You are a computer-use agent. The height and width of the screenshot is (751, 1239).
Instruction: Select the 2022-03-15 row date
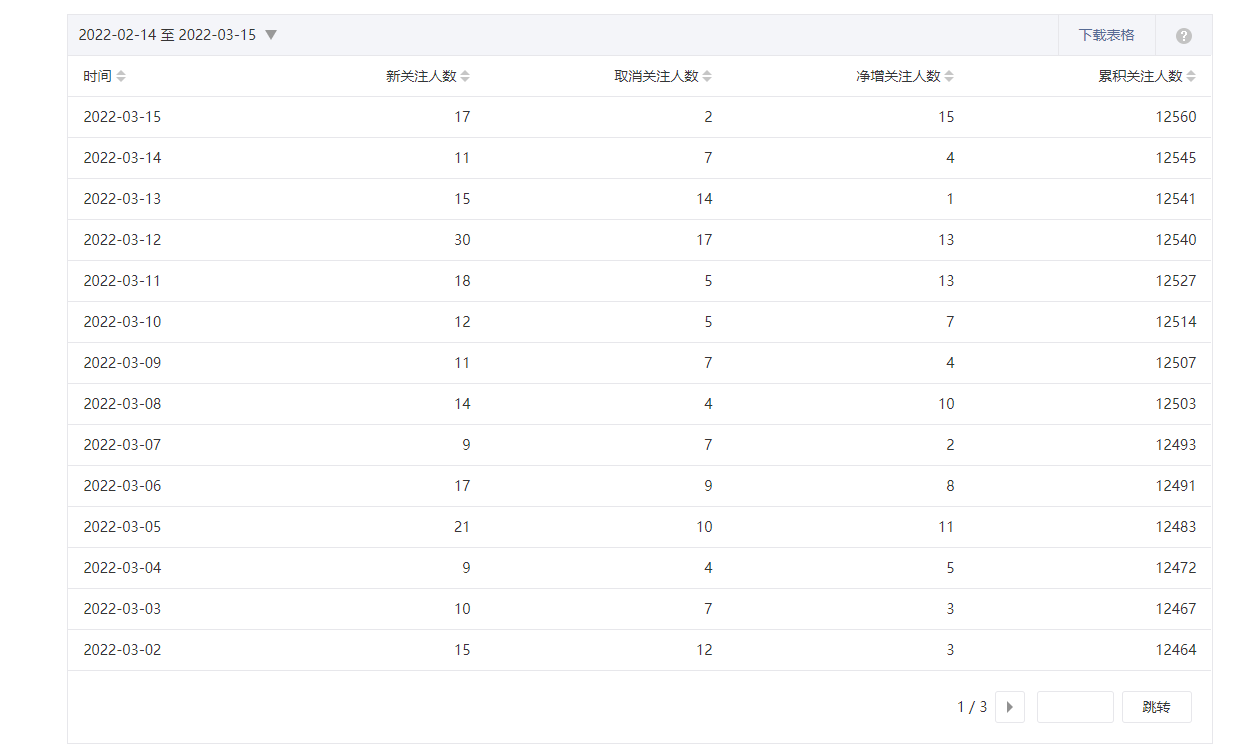[x=122, y=117]
